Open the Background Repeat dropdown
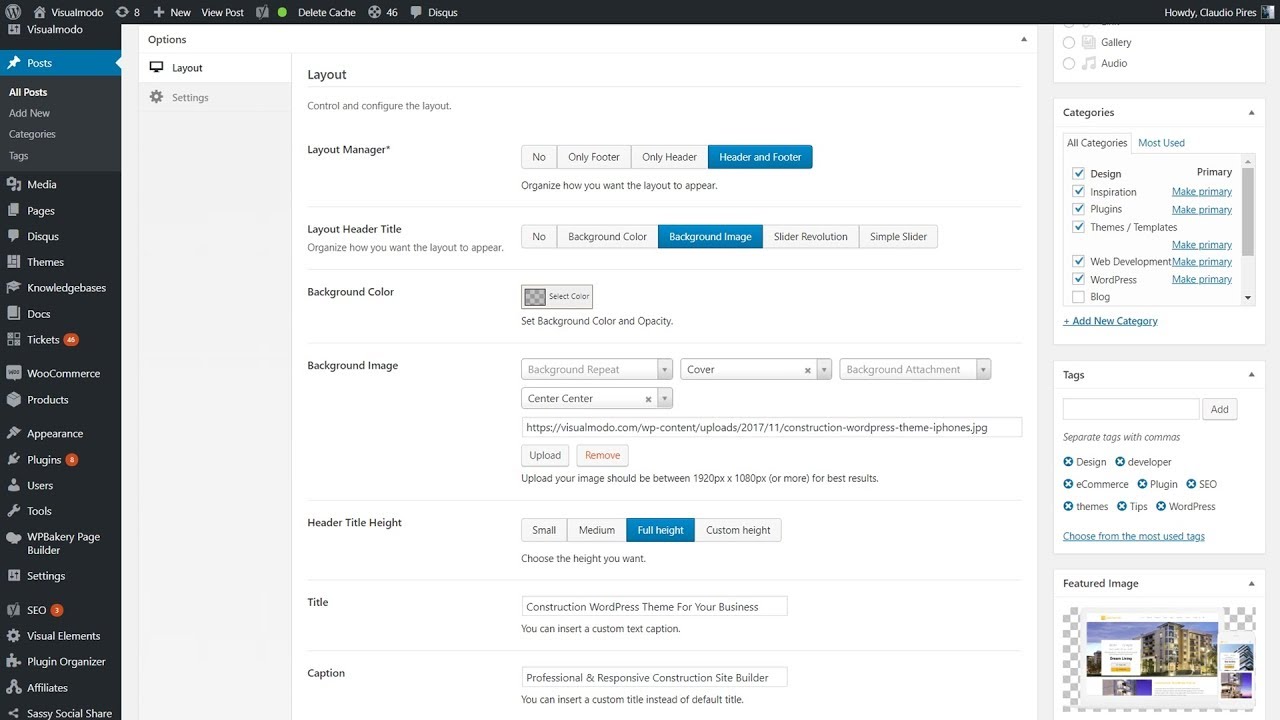Screen dimensions: 1280x720 click(596, 369)
